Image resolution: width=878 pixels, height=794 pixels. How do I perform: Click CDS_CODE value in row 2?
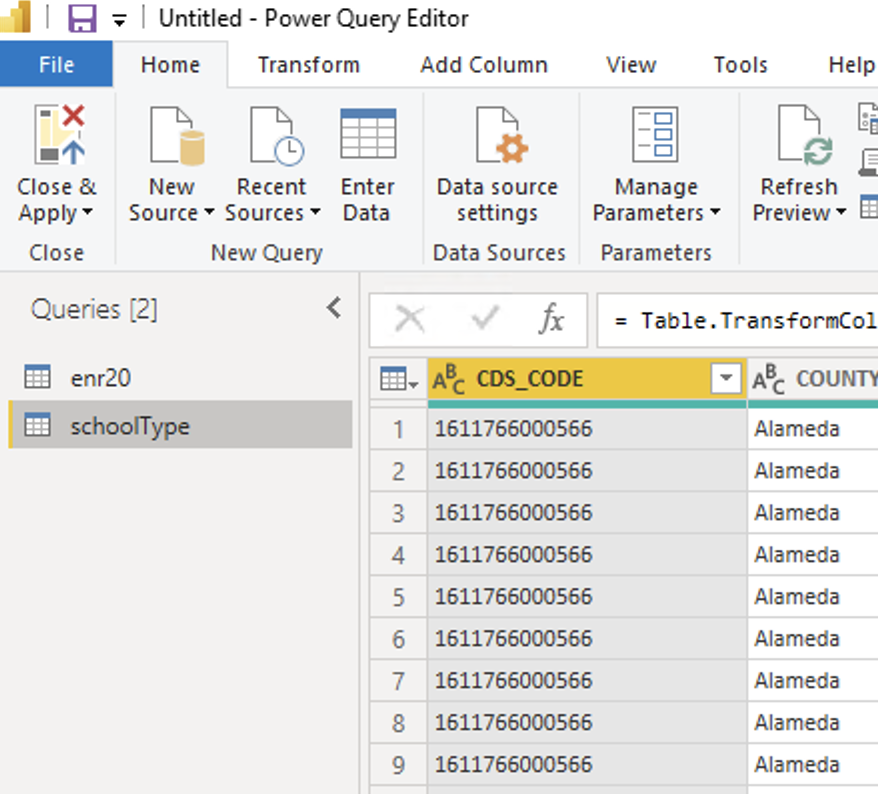(587, 471)
